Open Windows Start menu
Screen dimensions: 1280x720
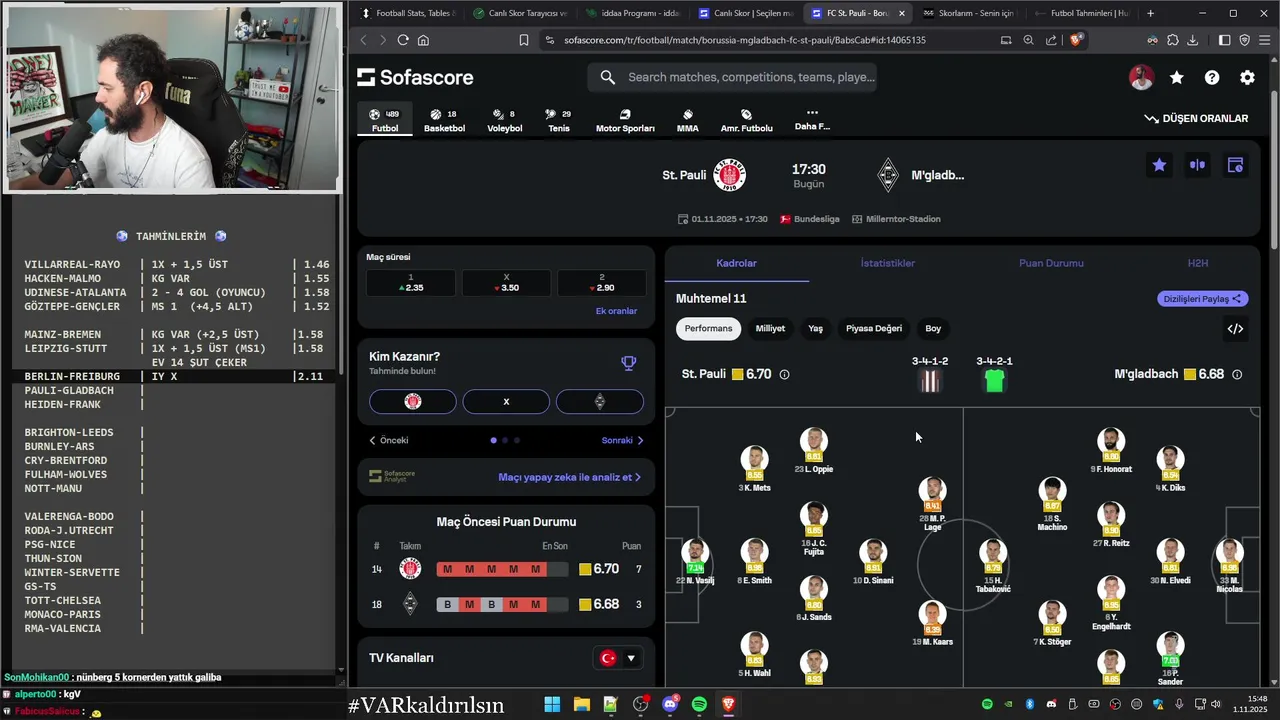click(x=552, y=704)
